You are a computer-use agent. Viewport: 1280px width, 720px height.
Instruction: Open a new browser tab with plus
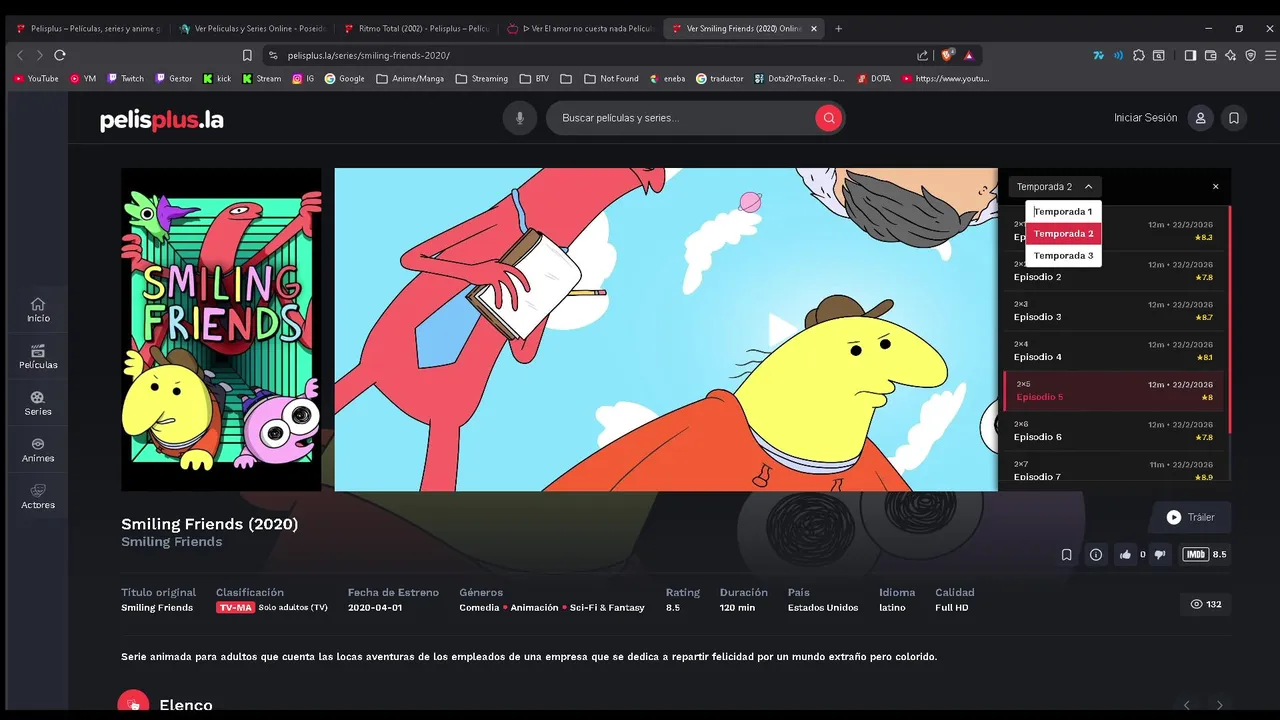click(x=838, y=29)
